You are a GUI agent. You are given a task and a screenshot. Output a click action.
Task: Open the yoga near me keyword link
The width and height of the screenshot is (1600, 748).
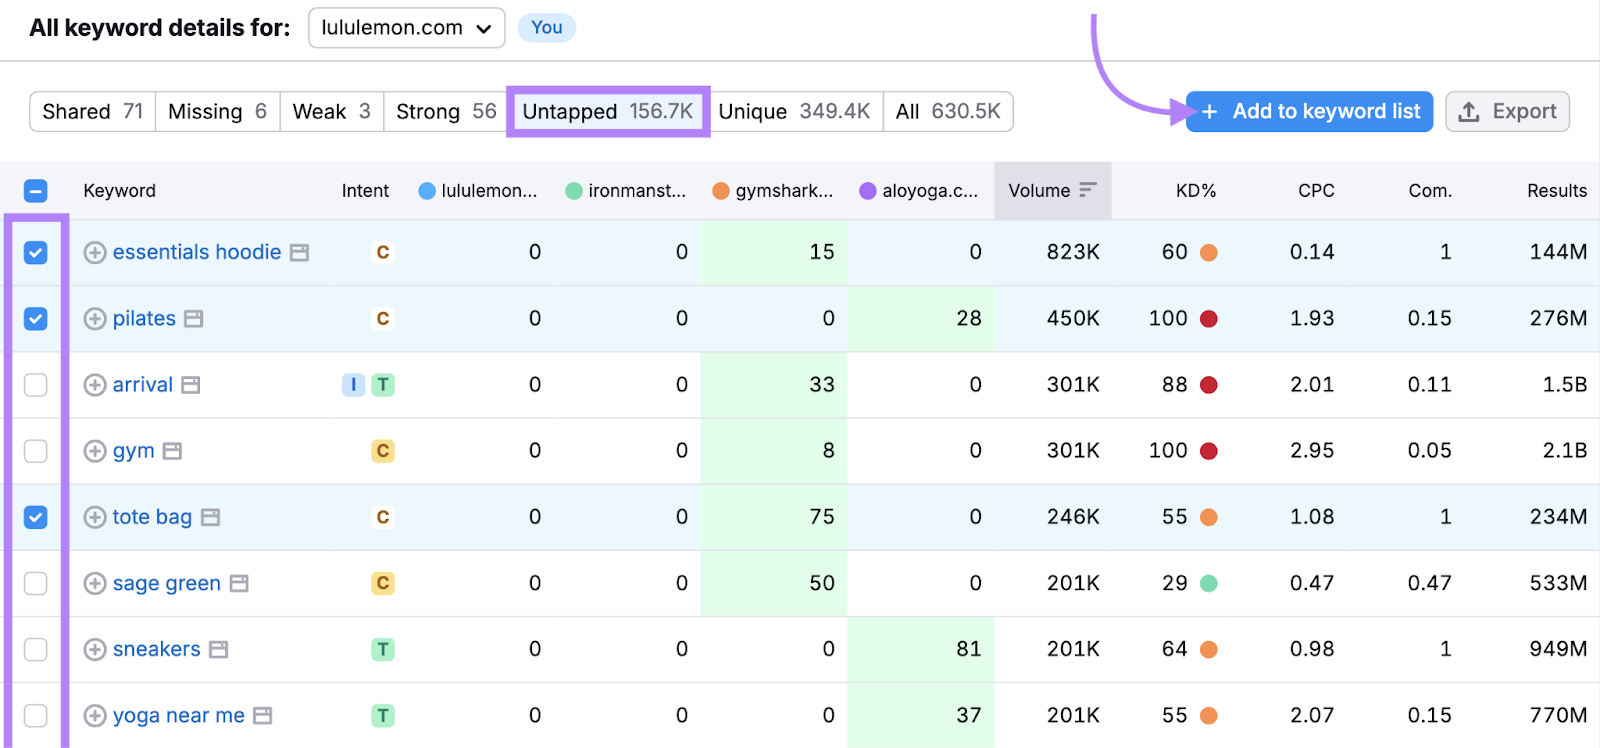(x=179, y=715)
